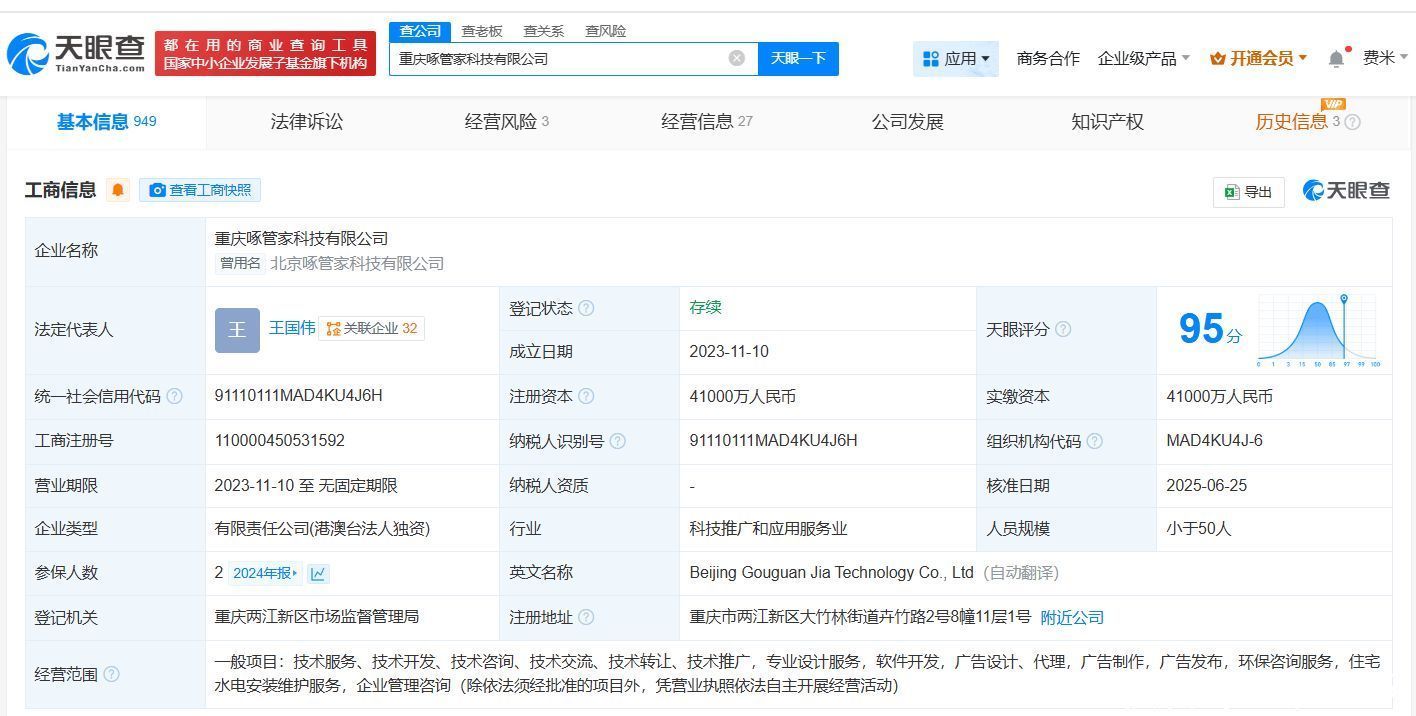Open the 附近公司 nearby companies link
The image size is (1416, 716).
(1072, 617)
